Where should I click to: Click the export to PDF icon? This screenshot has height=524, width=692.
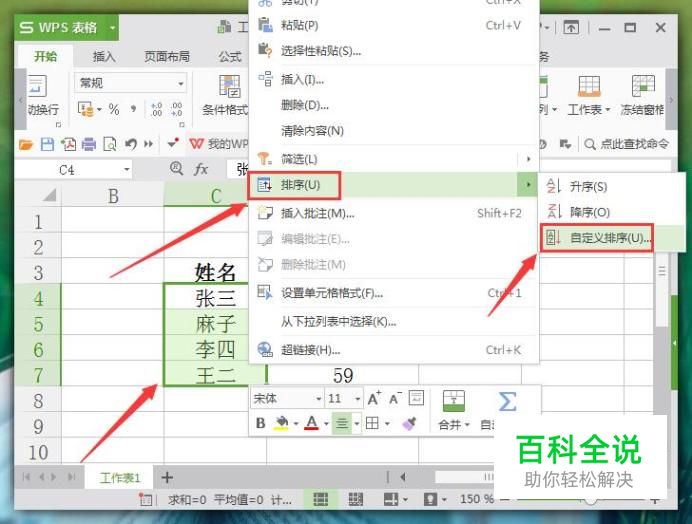point(68,144)
